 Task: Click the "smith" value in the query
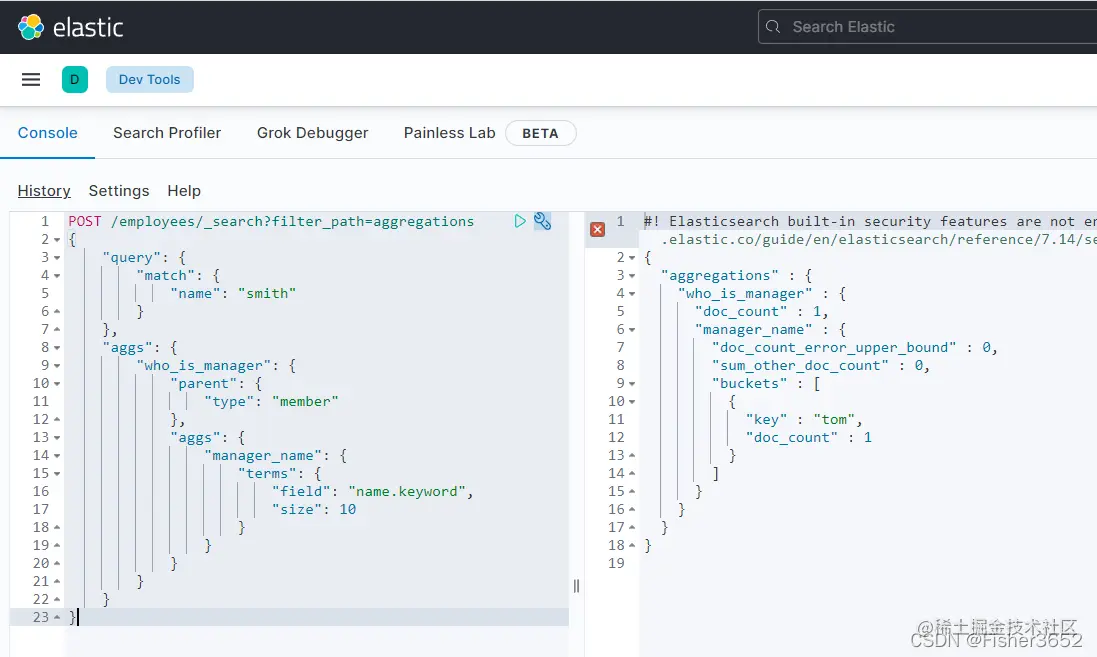[x=267, y=293]
